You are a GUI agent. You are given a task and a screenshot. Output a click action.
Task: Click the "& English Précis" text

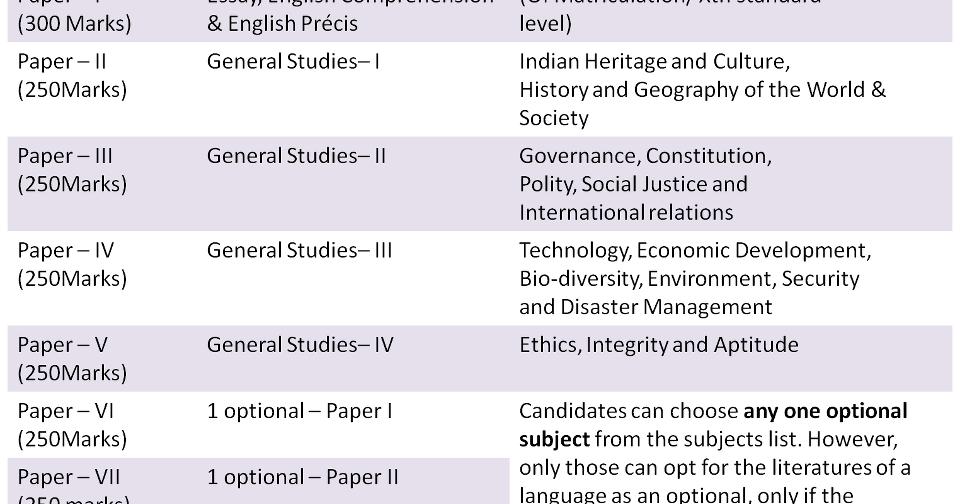tap(282, 23)
